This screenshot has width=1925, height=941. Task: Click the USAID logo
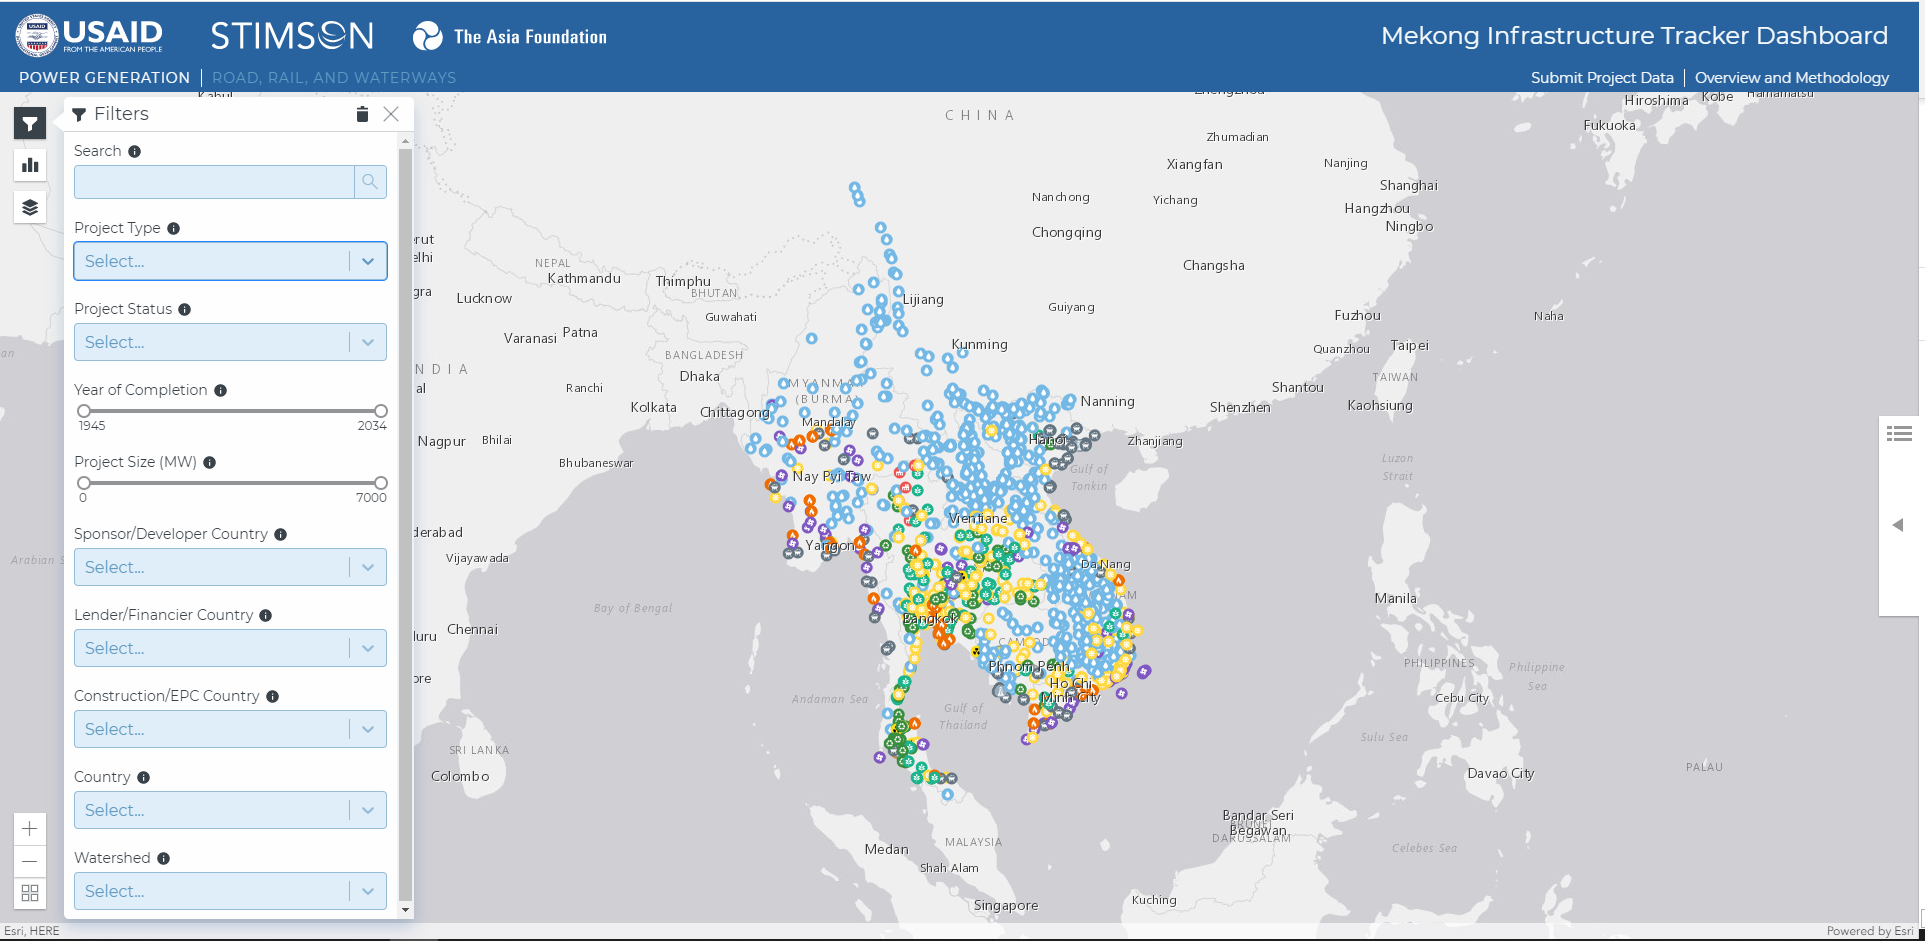tap(89, 35)
